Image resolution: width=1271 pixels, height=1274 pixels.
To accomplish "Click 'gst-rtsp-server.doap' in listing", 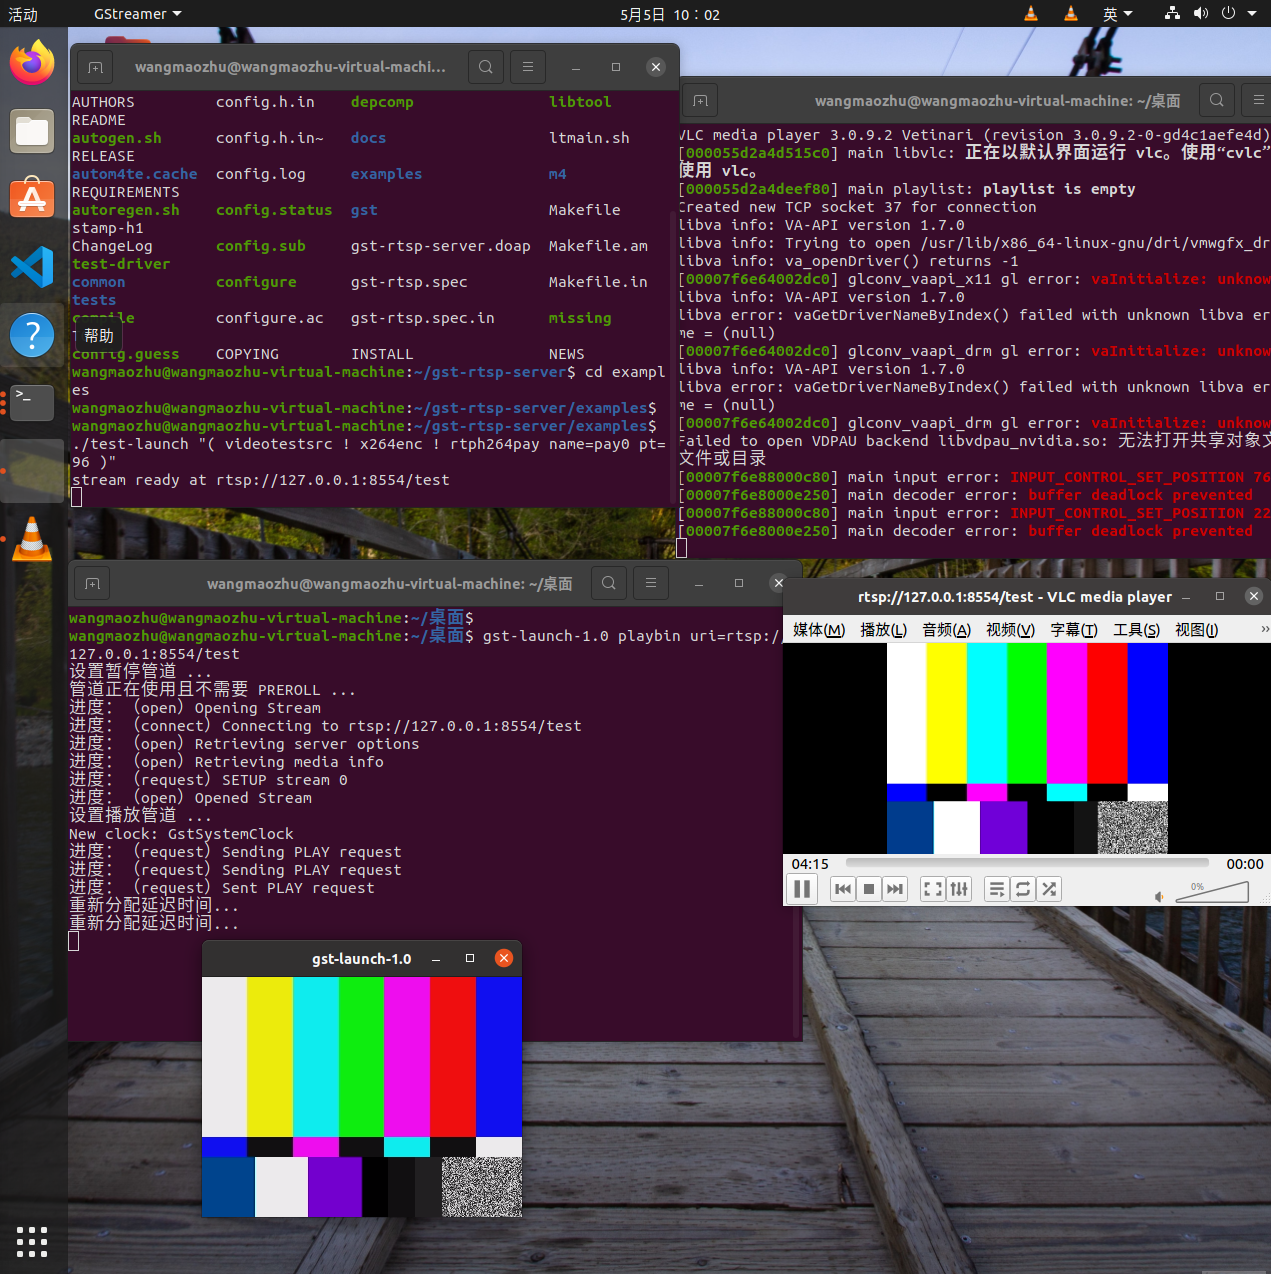I will (440, 246).
